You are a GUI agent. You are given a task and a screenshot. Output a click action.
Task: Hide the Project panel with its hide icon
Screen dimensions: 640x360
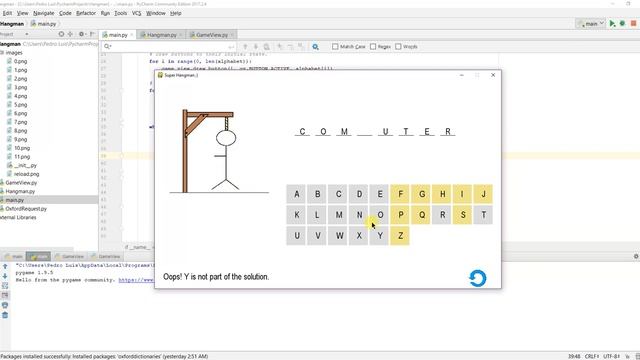tap(92, 34)
